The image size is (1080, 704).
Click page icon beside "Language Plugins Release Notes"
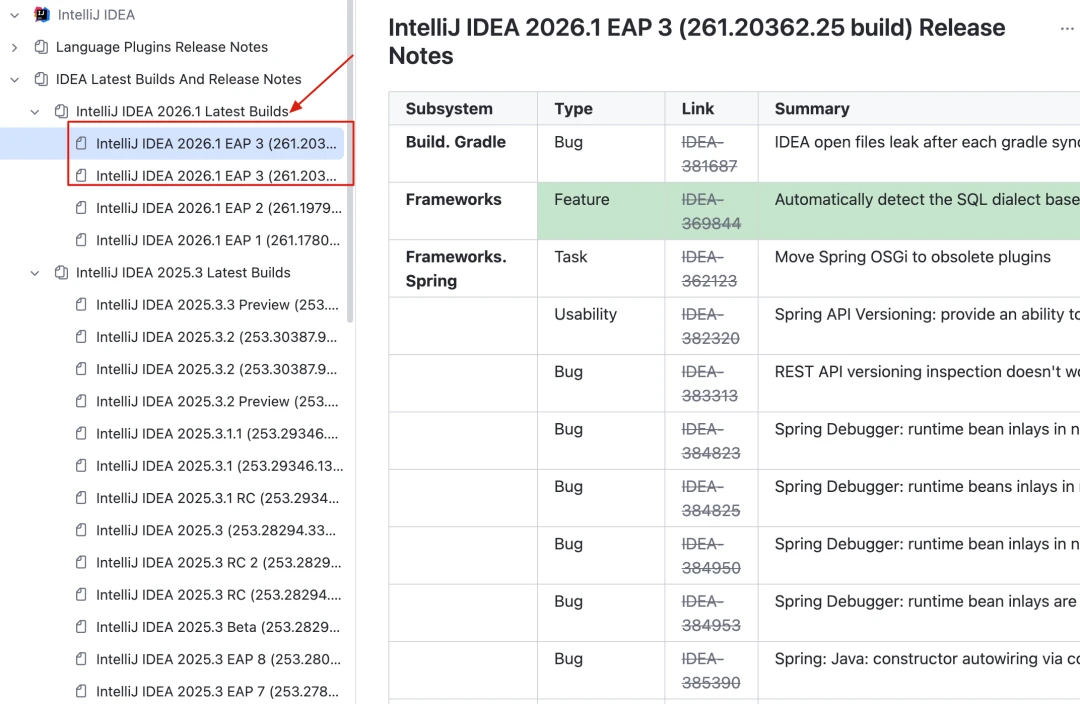pyautogui.click(x=41, y=46)
